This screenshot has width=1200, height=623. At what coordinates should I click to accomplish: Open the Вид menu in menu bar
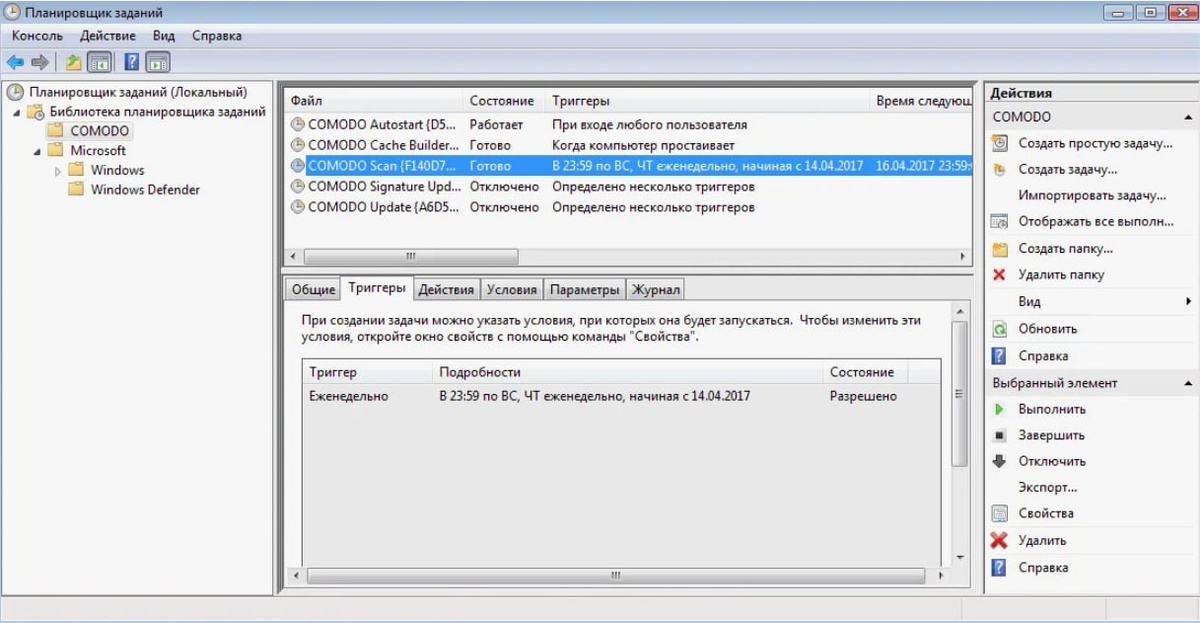point(164,36)
